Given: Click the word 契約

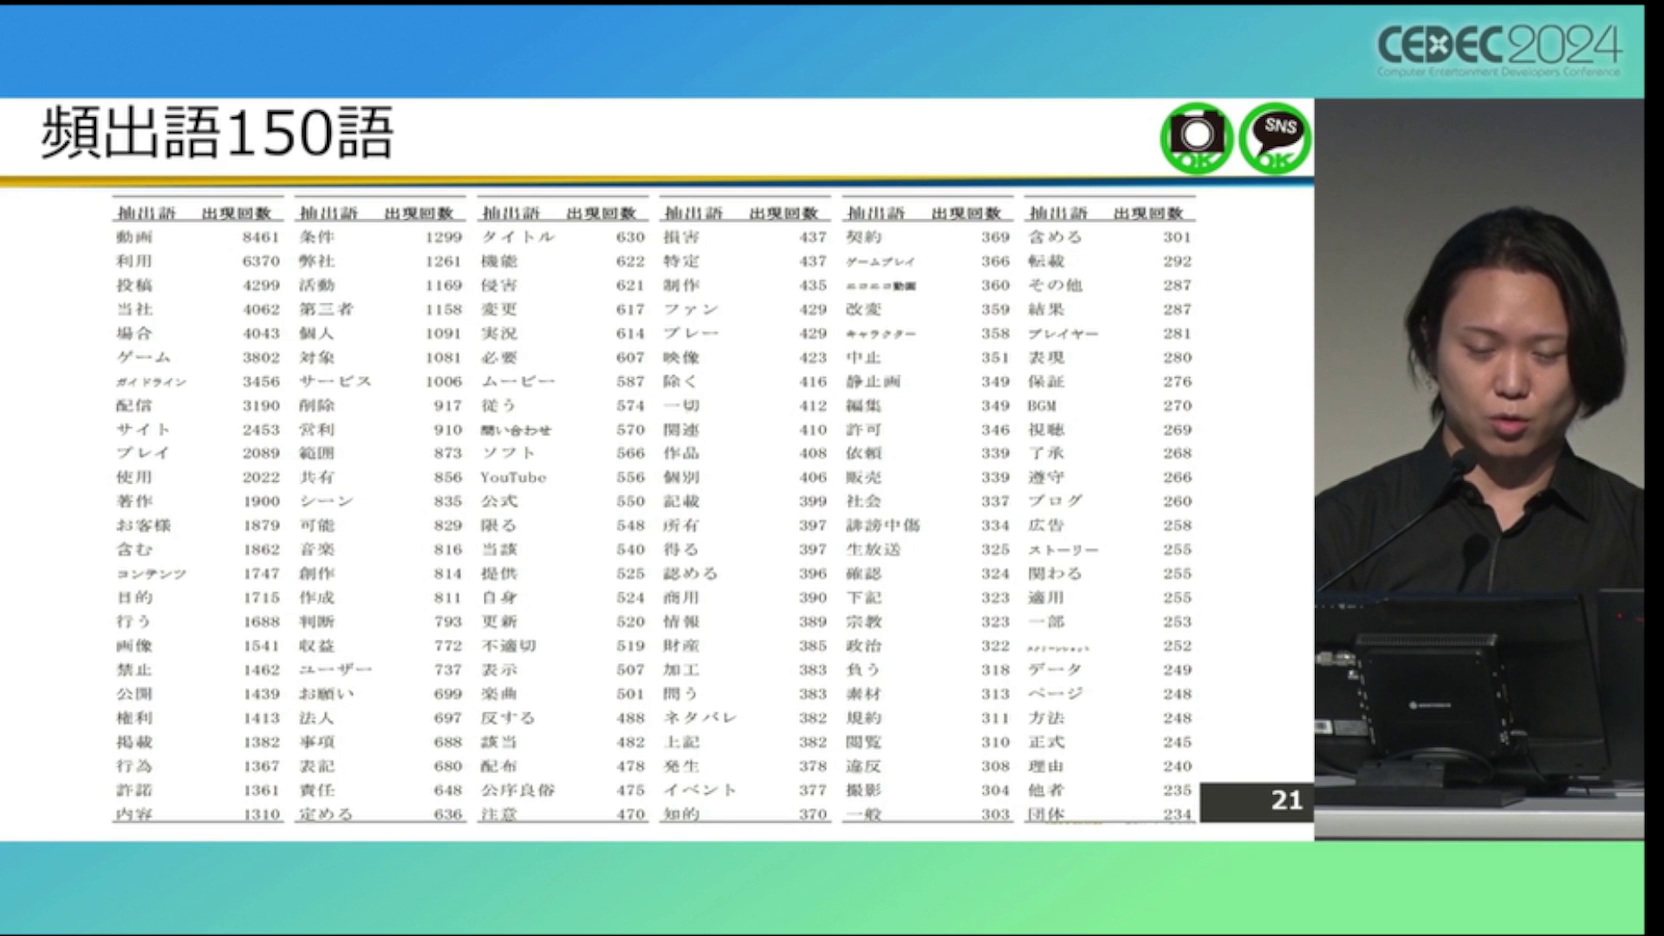Looking at the screenshot, I should (x=864, y=237).
